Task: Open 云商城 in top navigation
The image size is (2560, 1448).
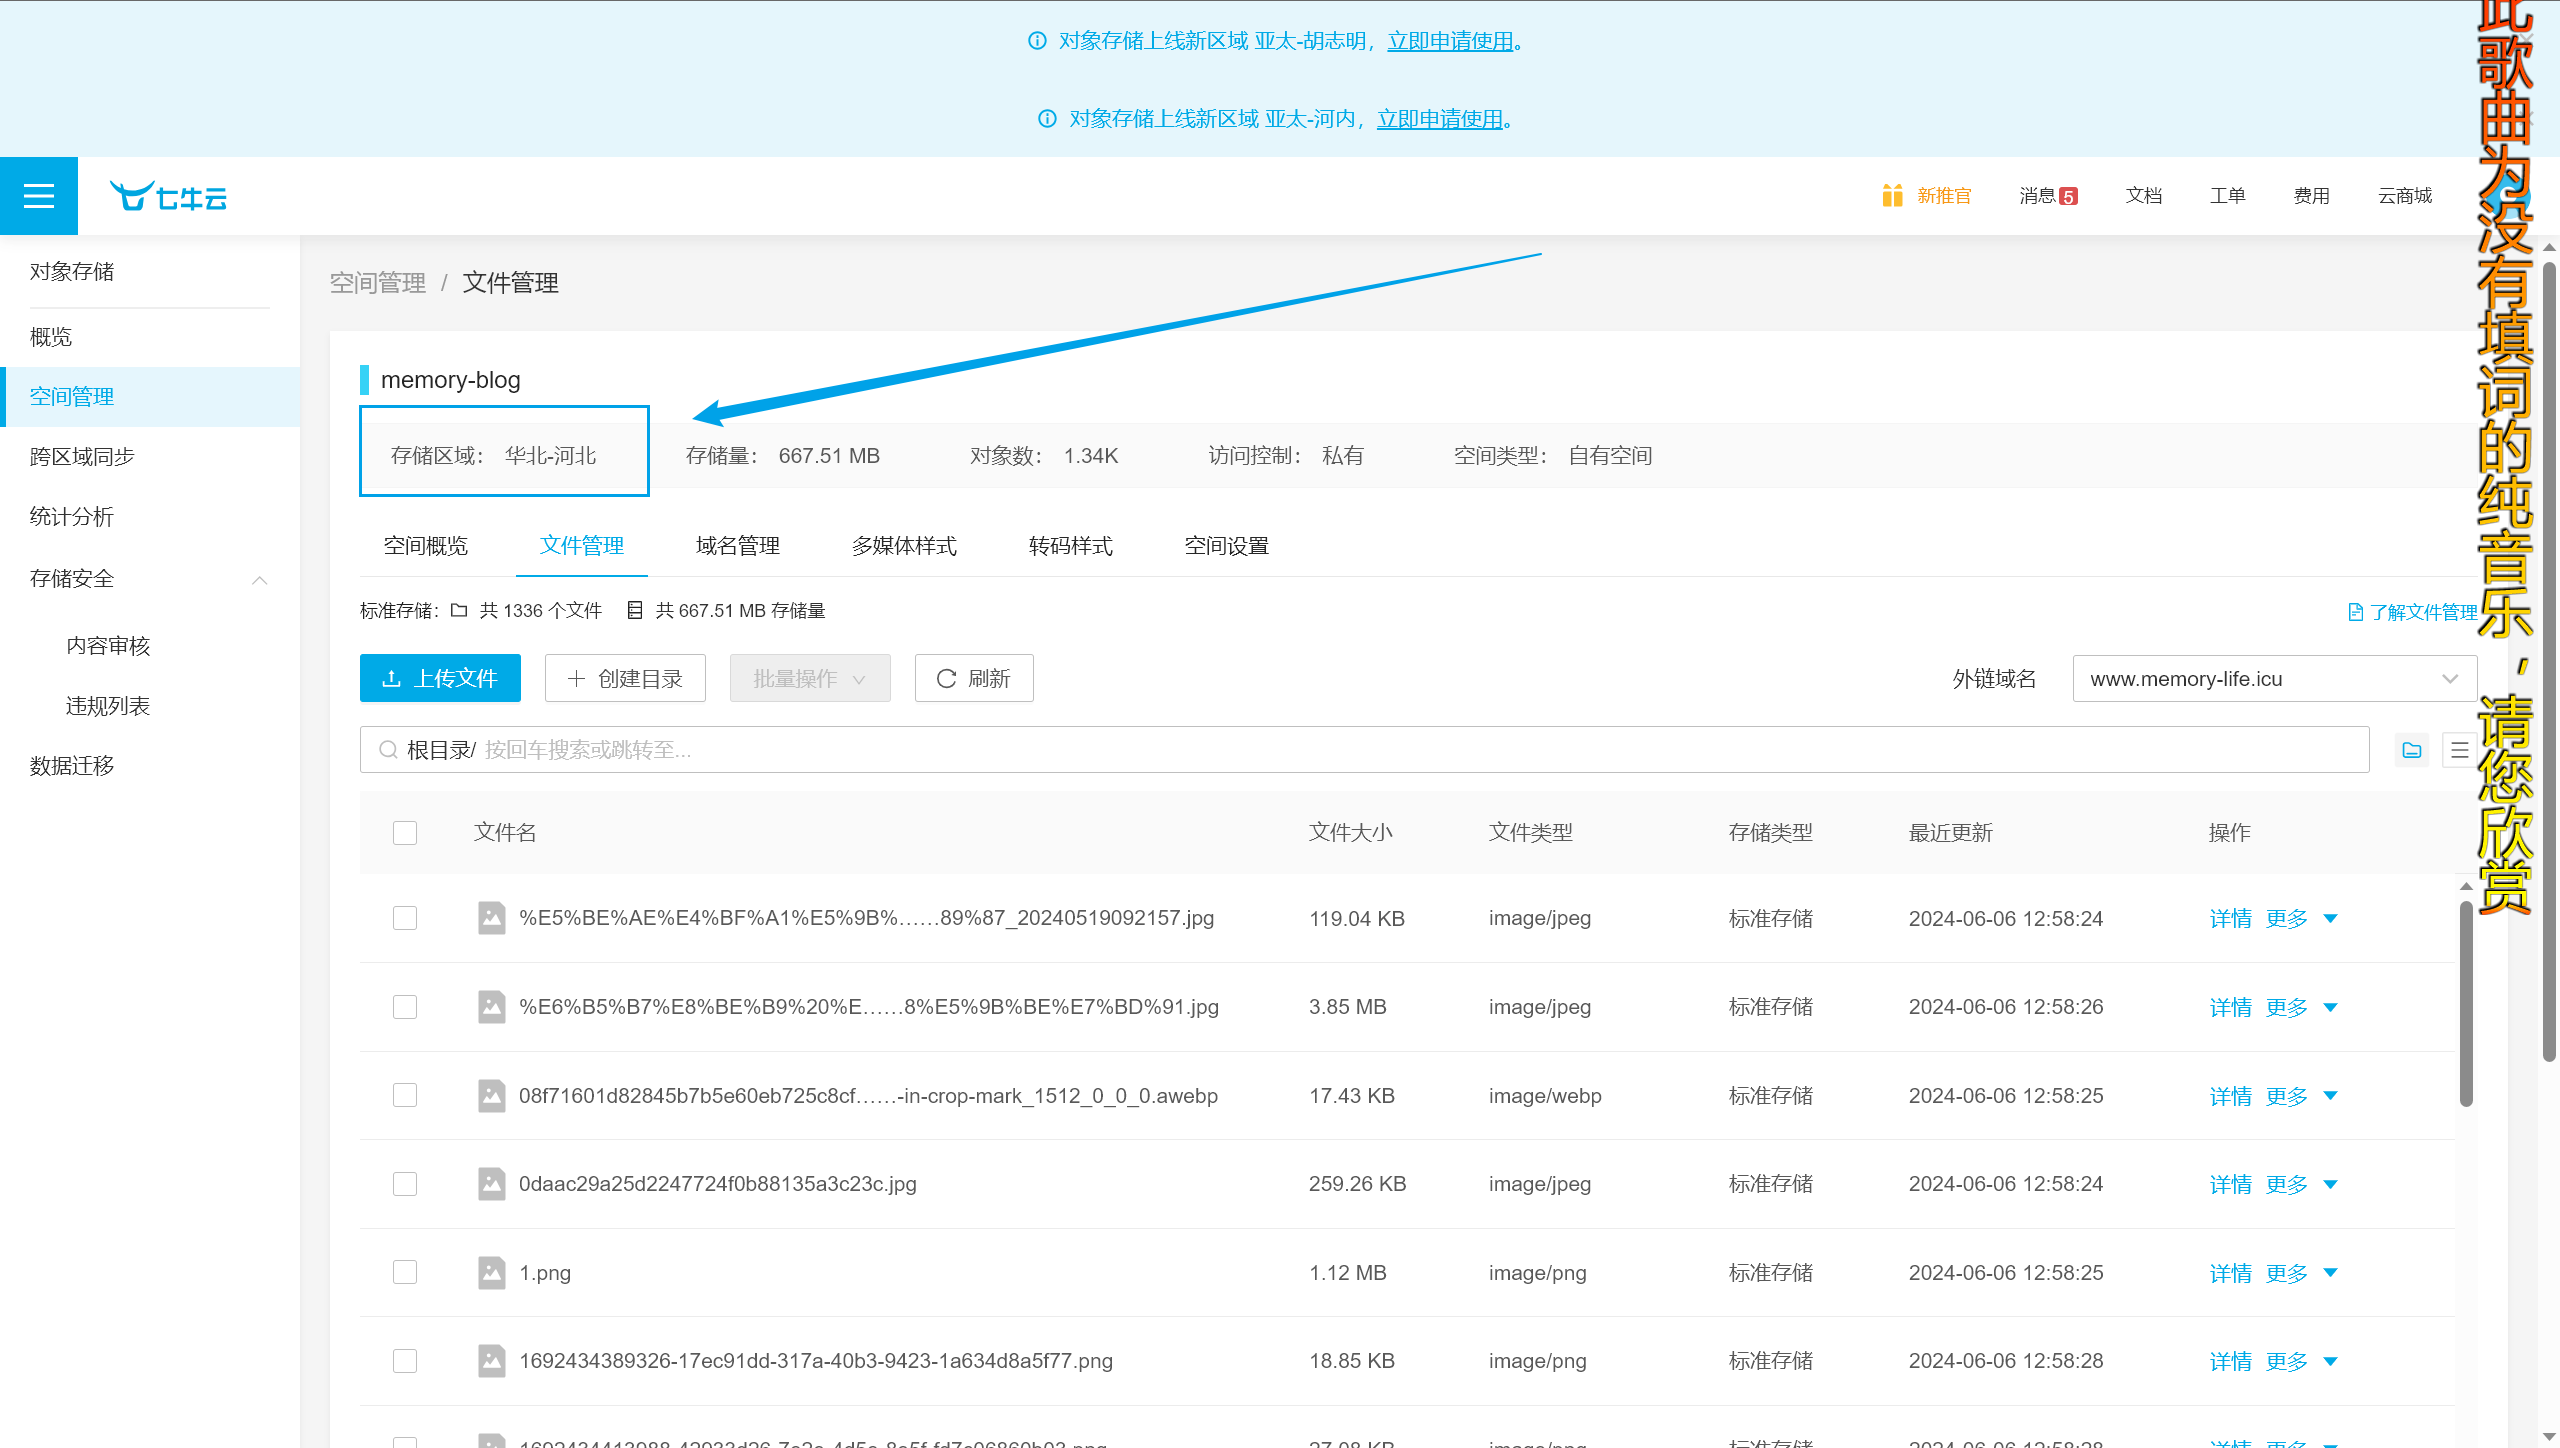Action: pyautogui.click(x=2405, y=196)
